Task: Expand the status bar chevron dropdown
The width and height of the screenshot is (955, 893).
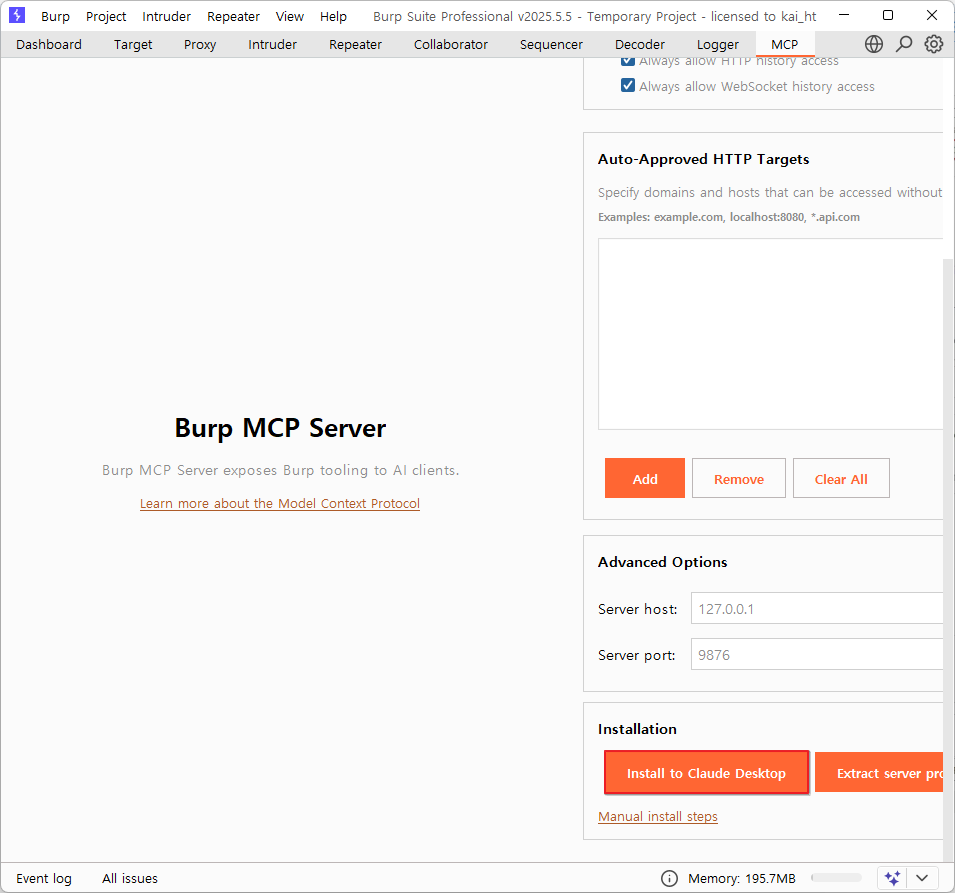Action: [x=922, y=878]
